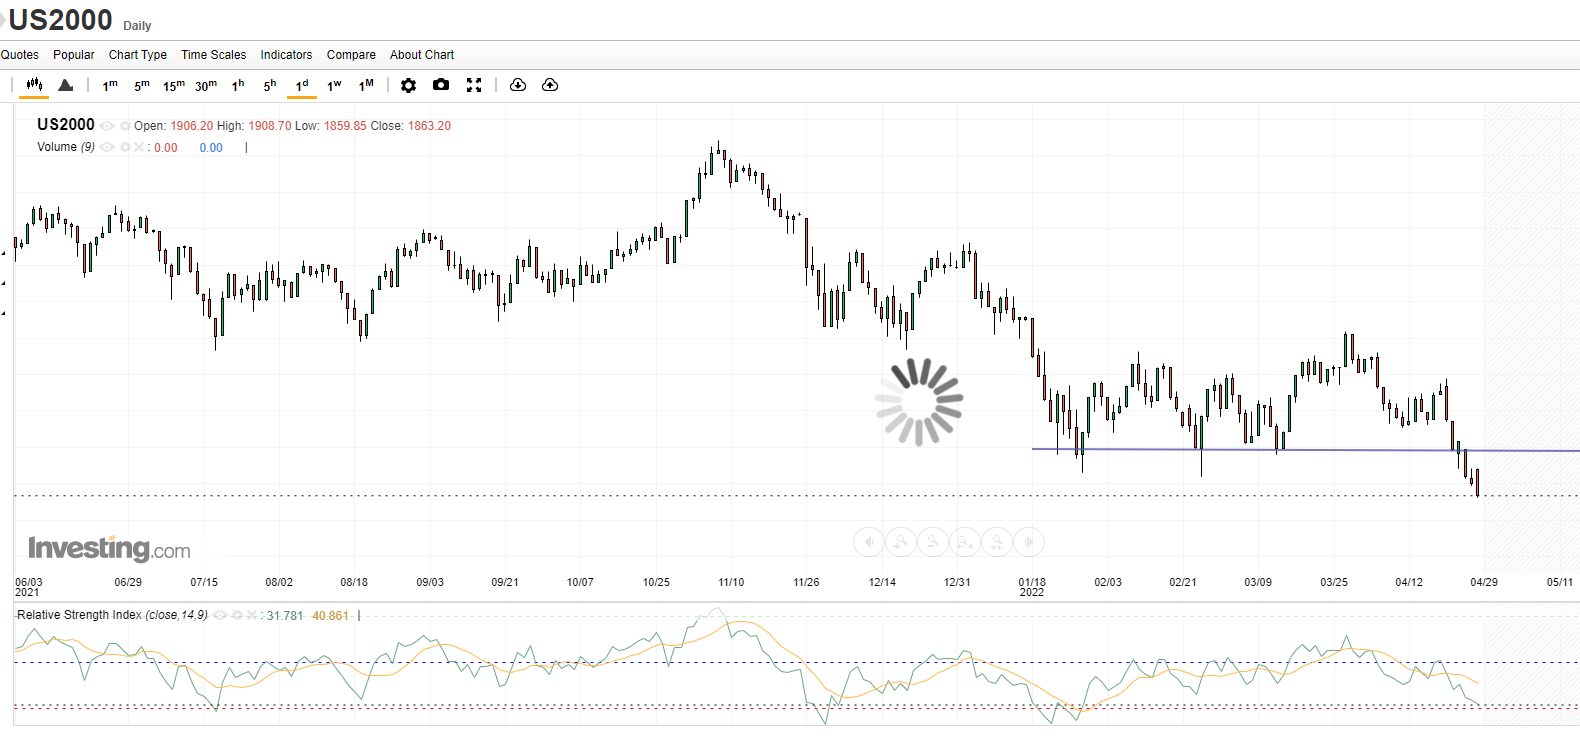This screenshot has width=1580, height=738.
Task: Toggle visibility of the US2000 series
Action: pyautogui.click(x=107, y=126)
